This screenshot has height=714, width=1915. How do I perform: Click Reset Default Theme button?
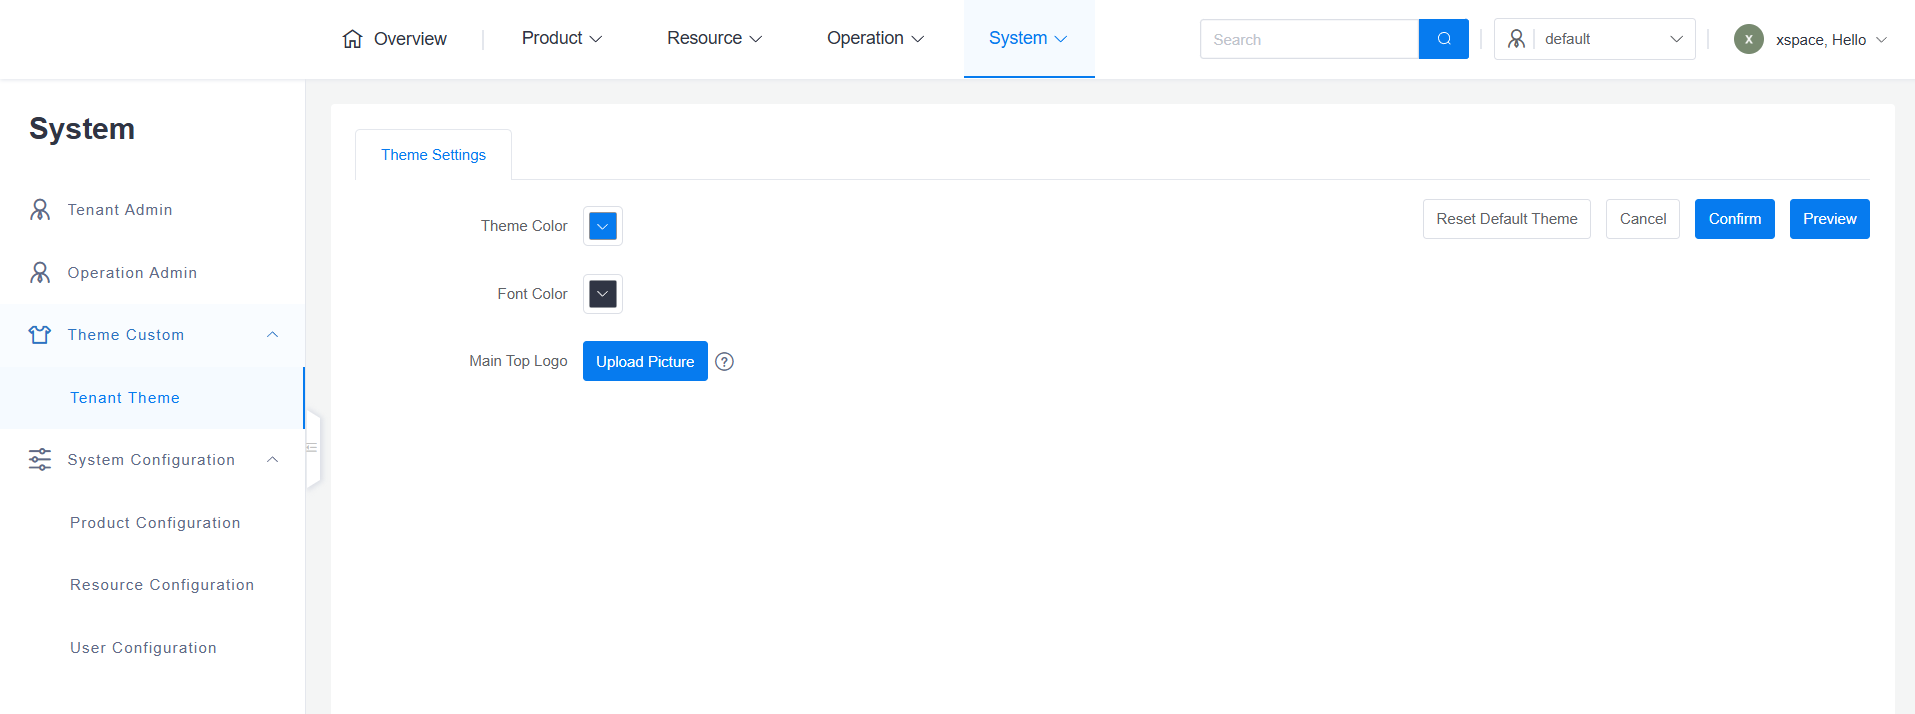tap(1506, 219)
